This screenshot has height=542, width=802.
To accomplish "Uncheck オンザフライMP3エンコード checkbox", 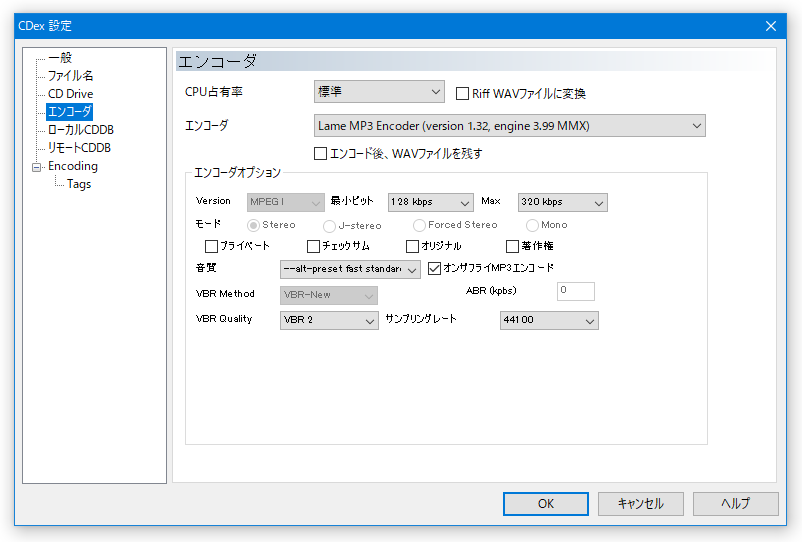I will pyautogui.click(x=434, y=268).
